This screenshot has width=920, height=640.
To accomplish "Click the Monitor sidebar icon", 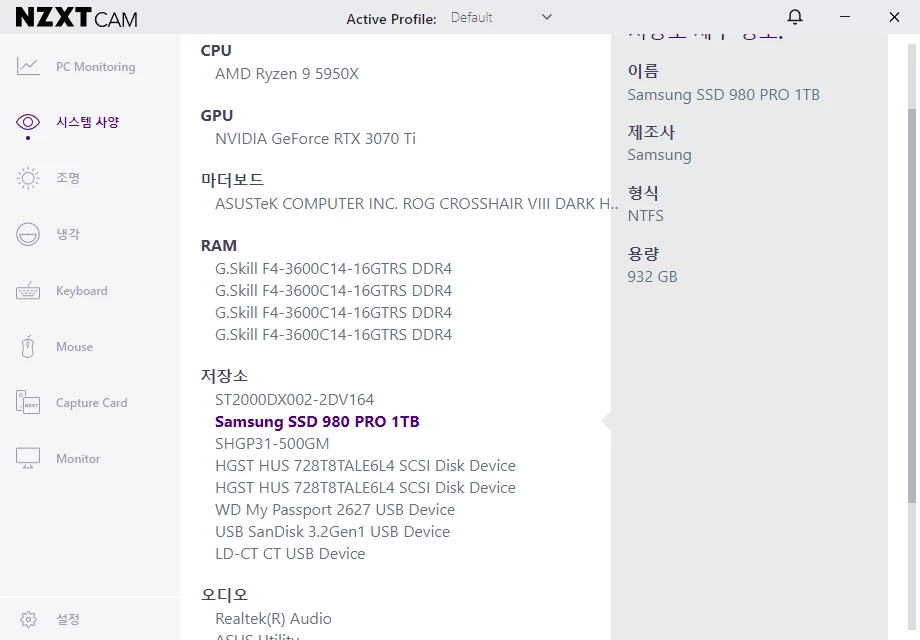I will [x=28, y=459].
